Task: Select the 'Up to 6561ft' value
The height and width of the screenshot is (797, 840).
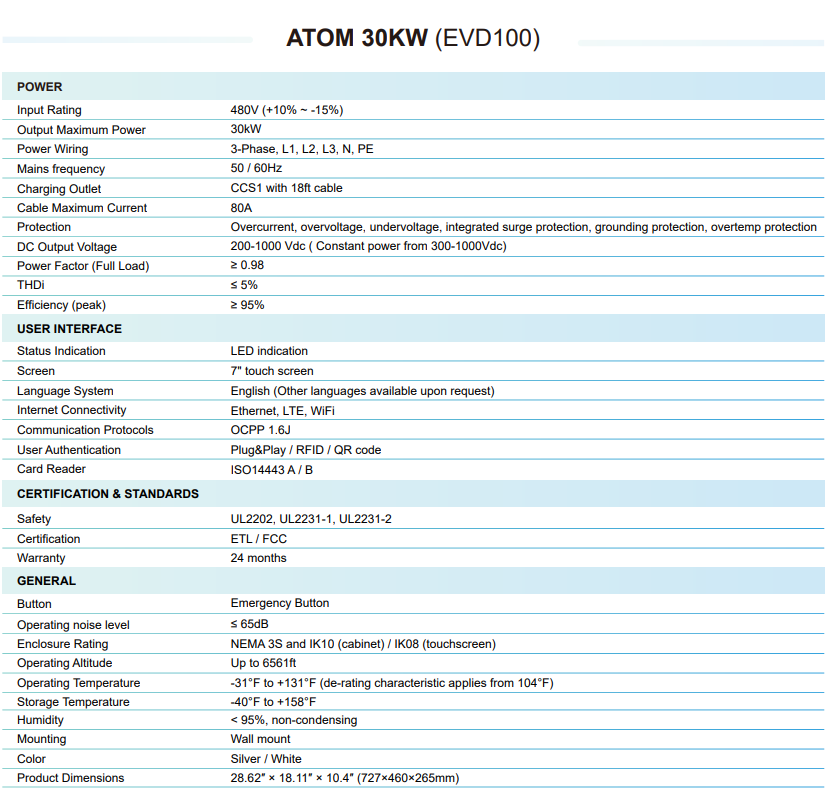Action: (x=263, y=663)
